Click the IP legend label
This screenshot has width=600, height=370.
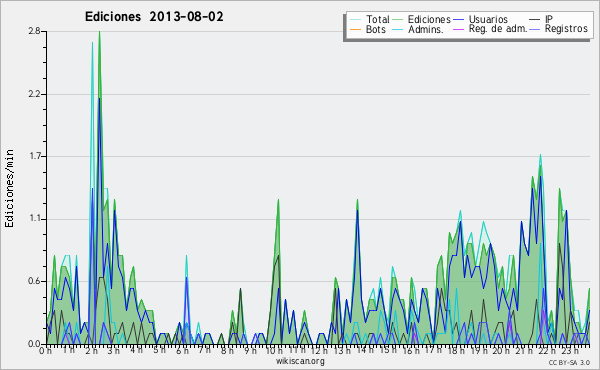(549, 19)
